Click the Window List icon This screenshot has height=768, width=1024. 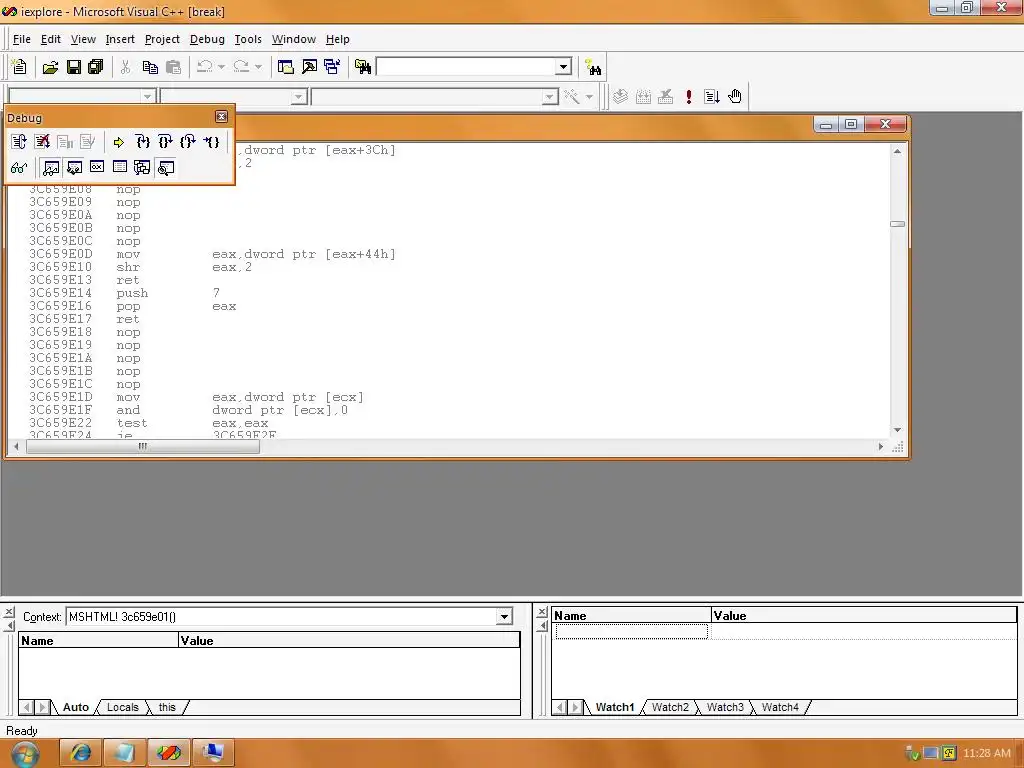pos(332,67)
